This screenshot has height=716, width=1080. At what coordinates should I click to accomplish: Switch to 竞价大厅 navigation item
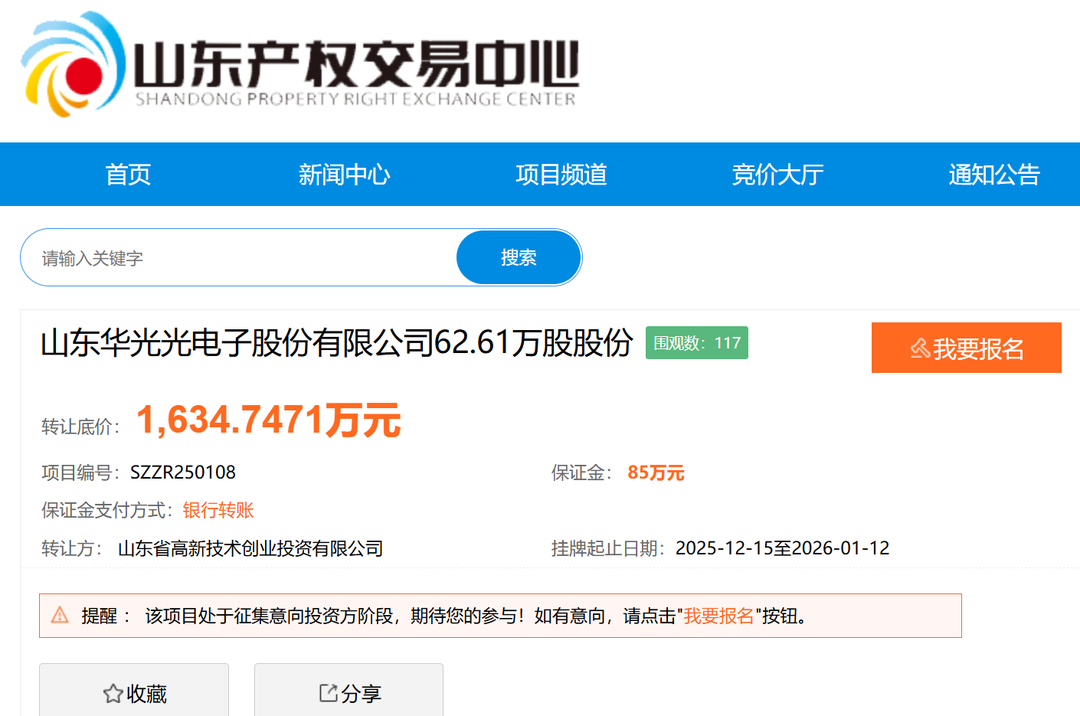coord(777,175)
